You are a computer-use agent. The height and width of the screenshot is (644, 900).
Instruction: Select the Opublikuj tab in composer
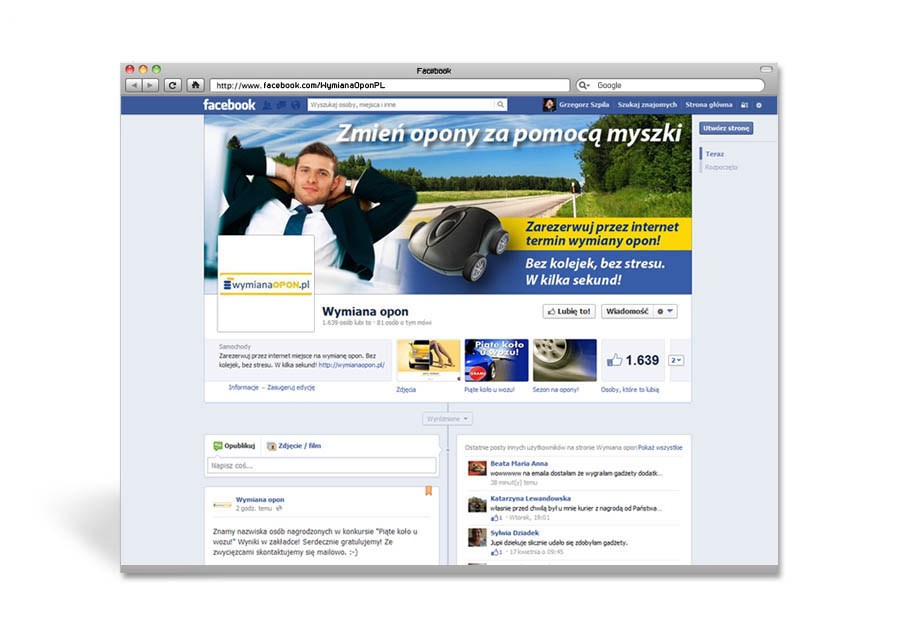235,446
